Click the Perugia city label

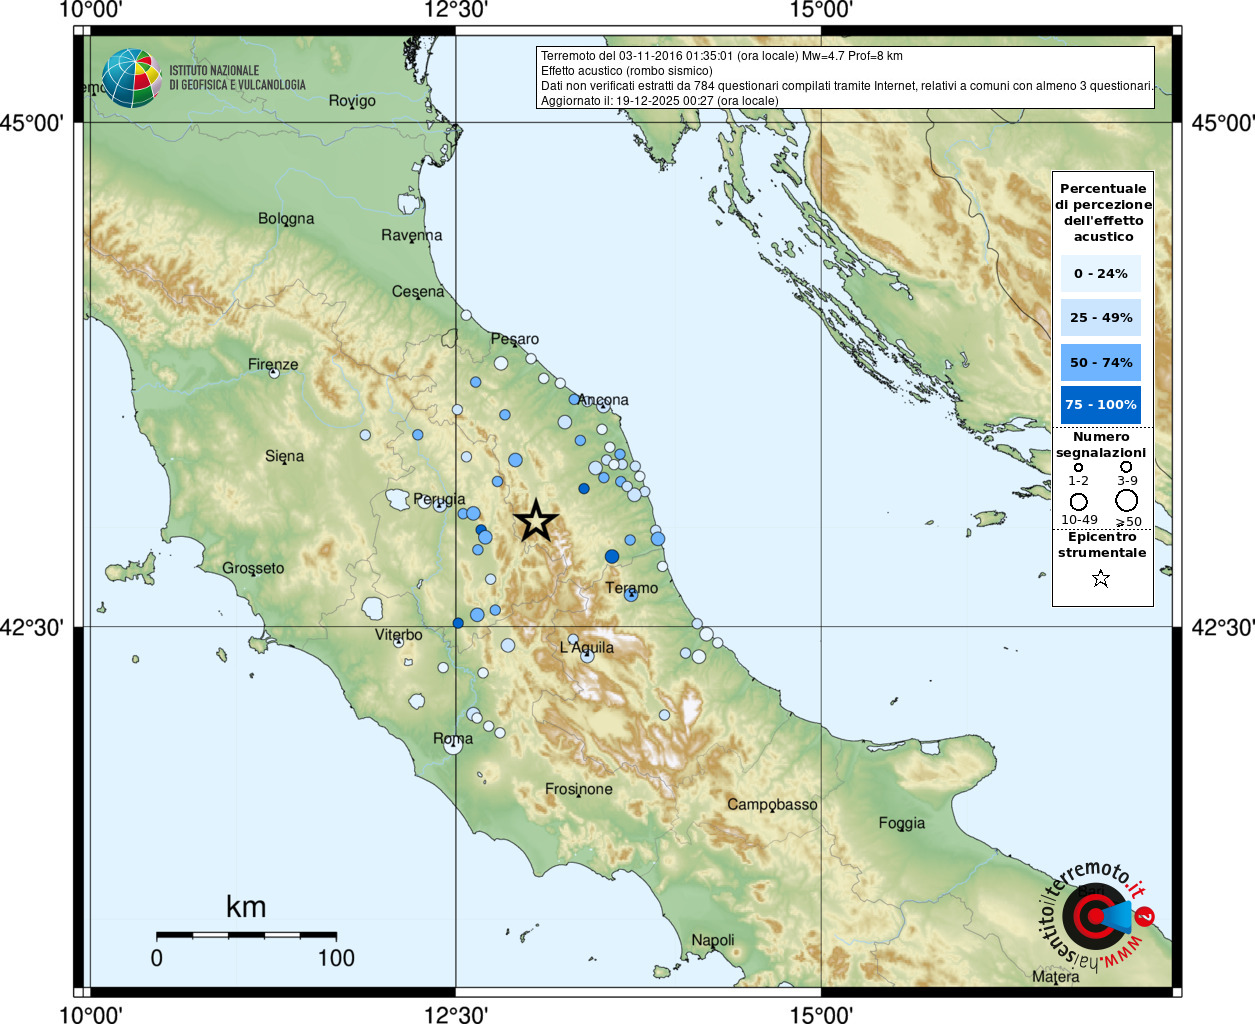tap(439, 499)
